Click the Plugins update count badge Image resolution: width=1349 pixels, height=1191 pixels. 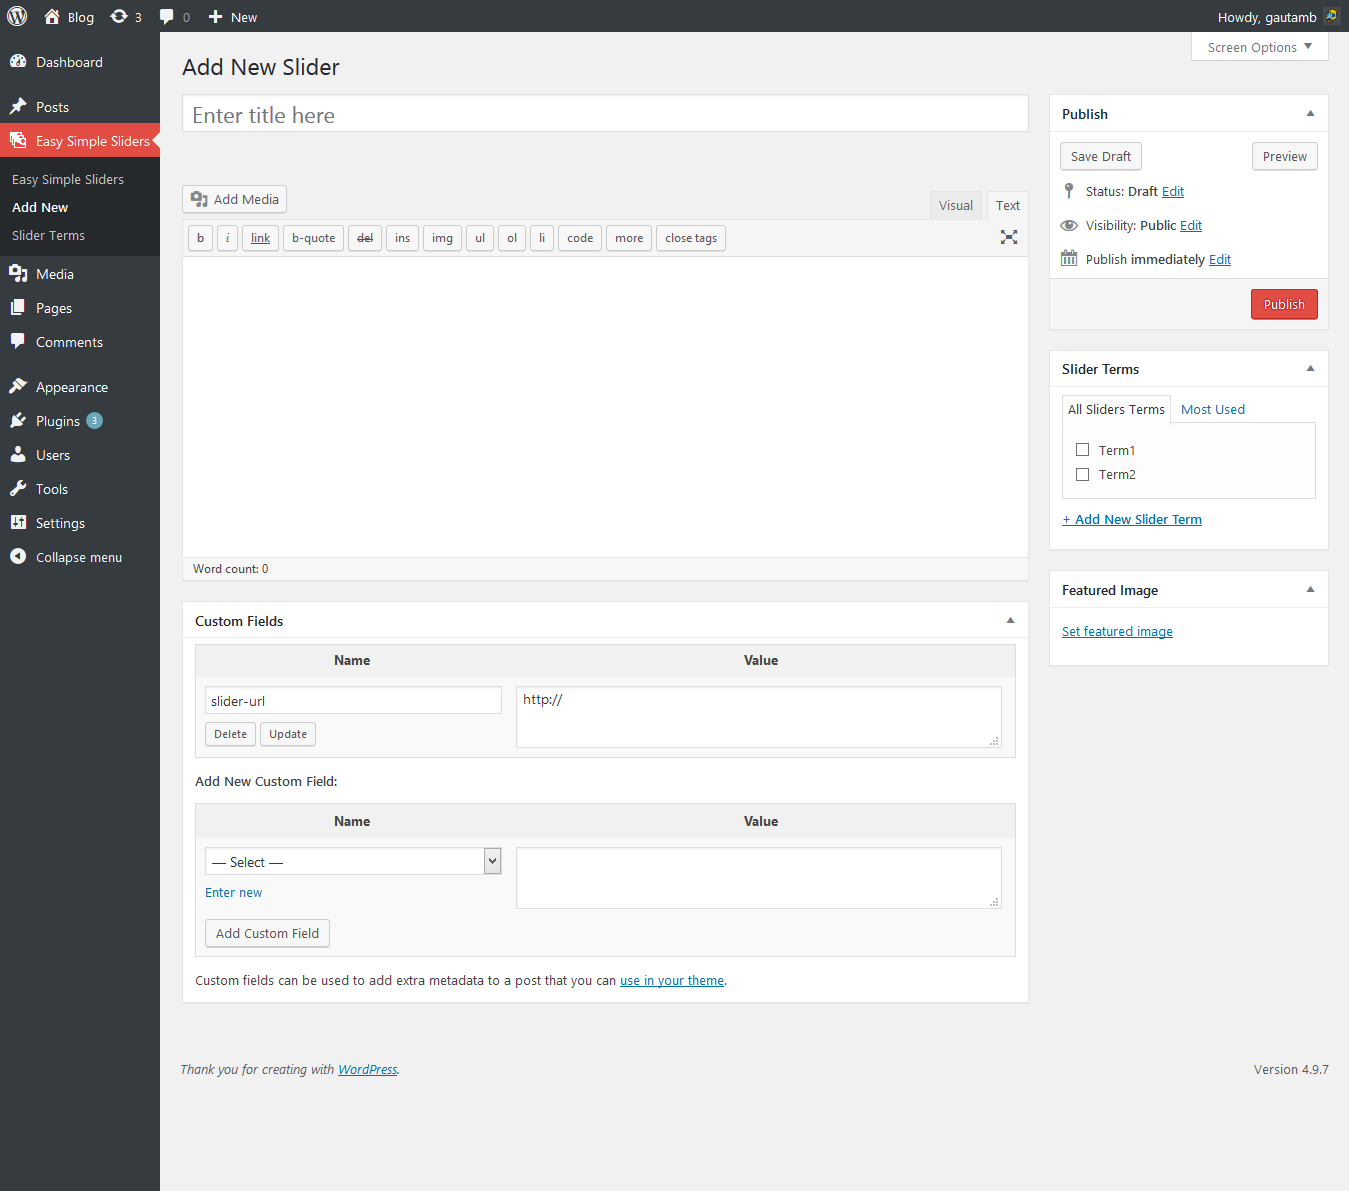(94, 420)
